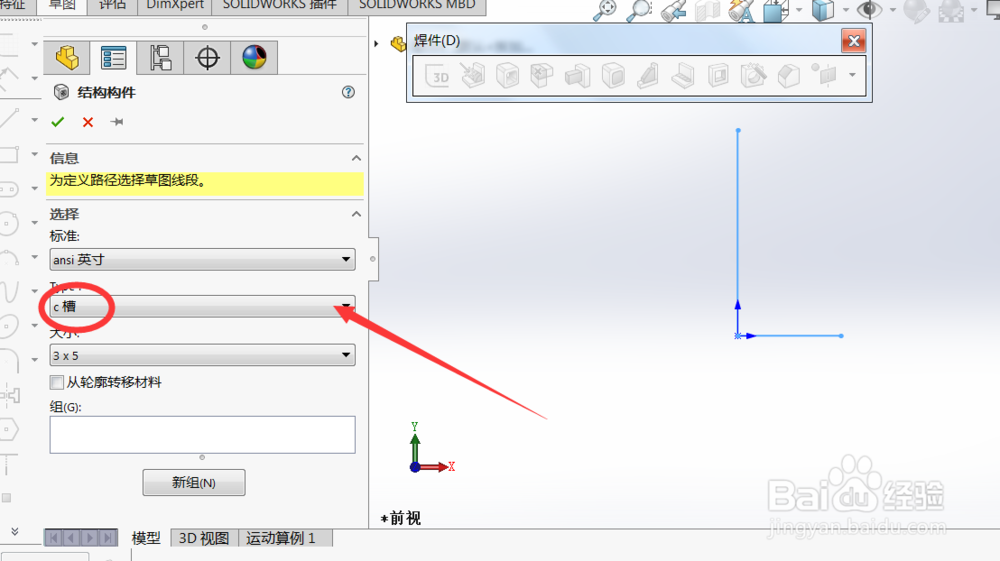
Task: Collapse the 信息 section
Action: tap(357, 158)
